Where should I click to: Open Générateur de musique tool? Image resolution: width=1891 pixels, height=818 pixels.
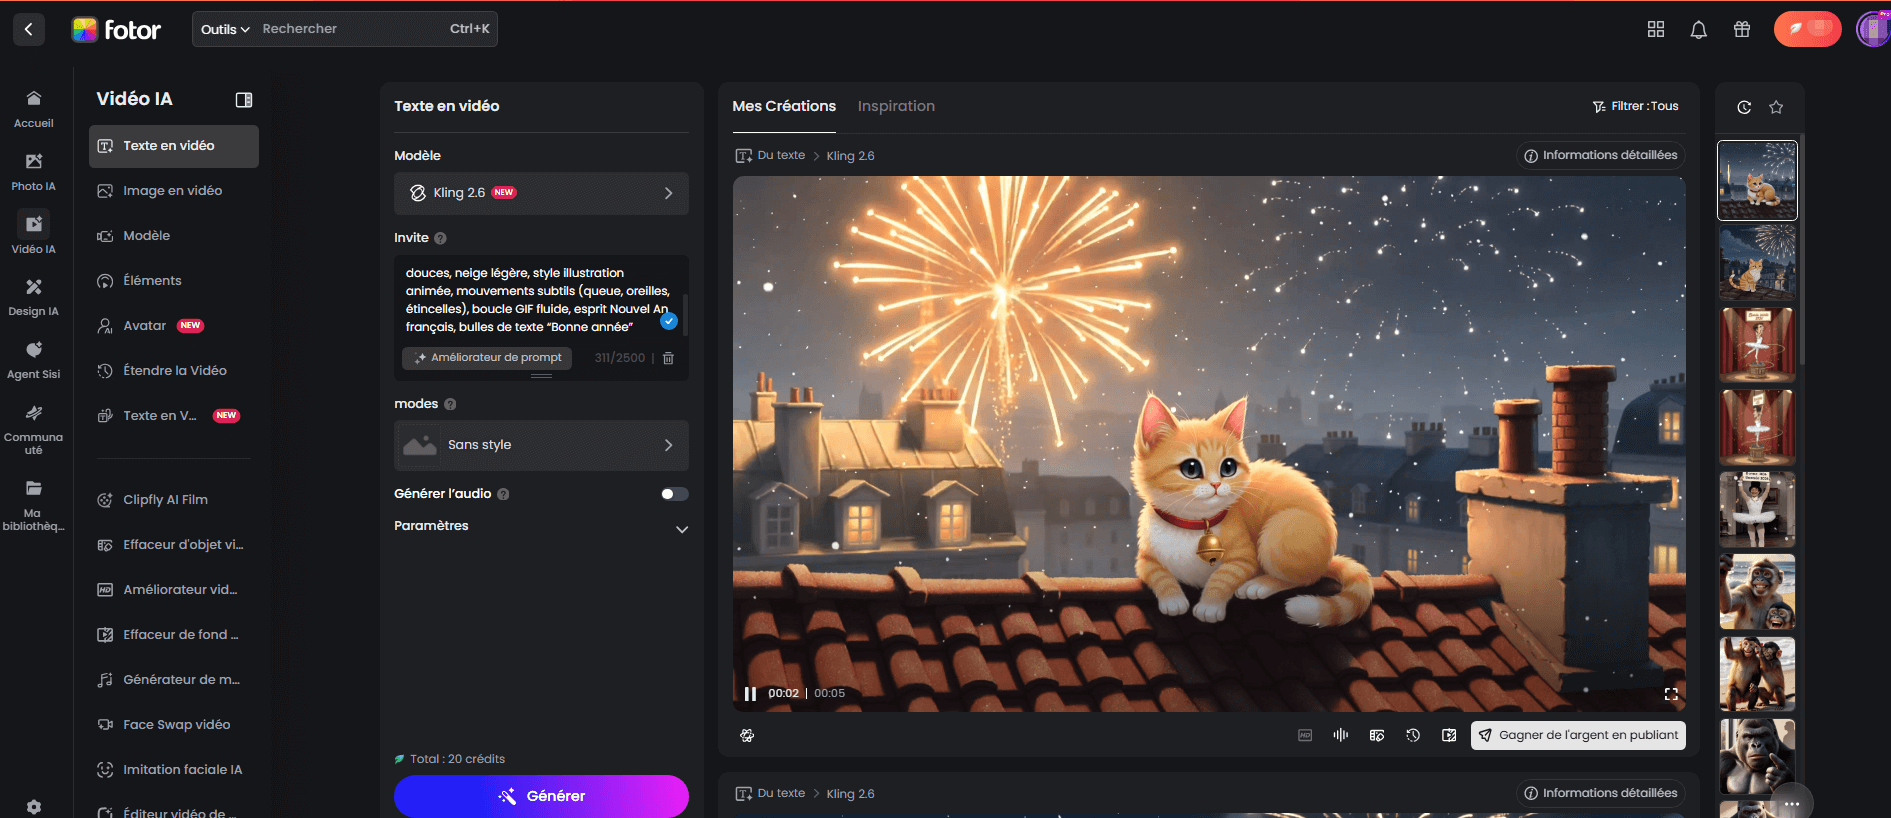(x=174, y=680)
